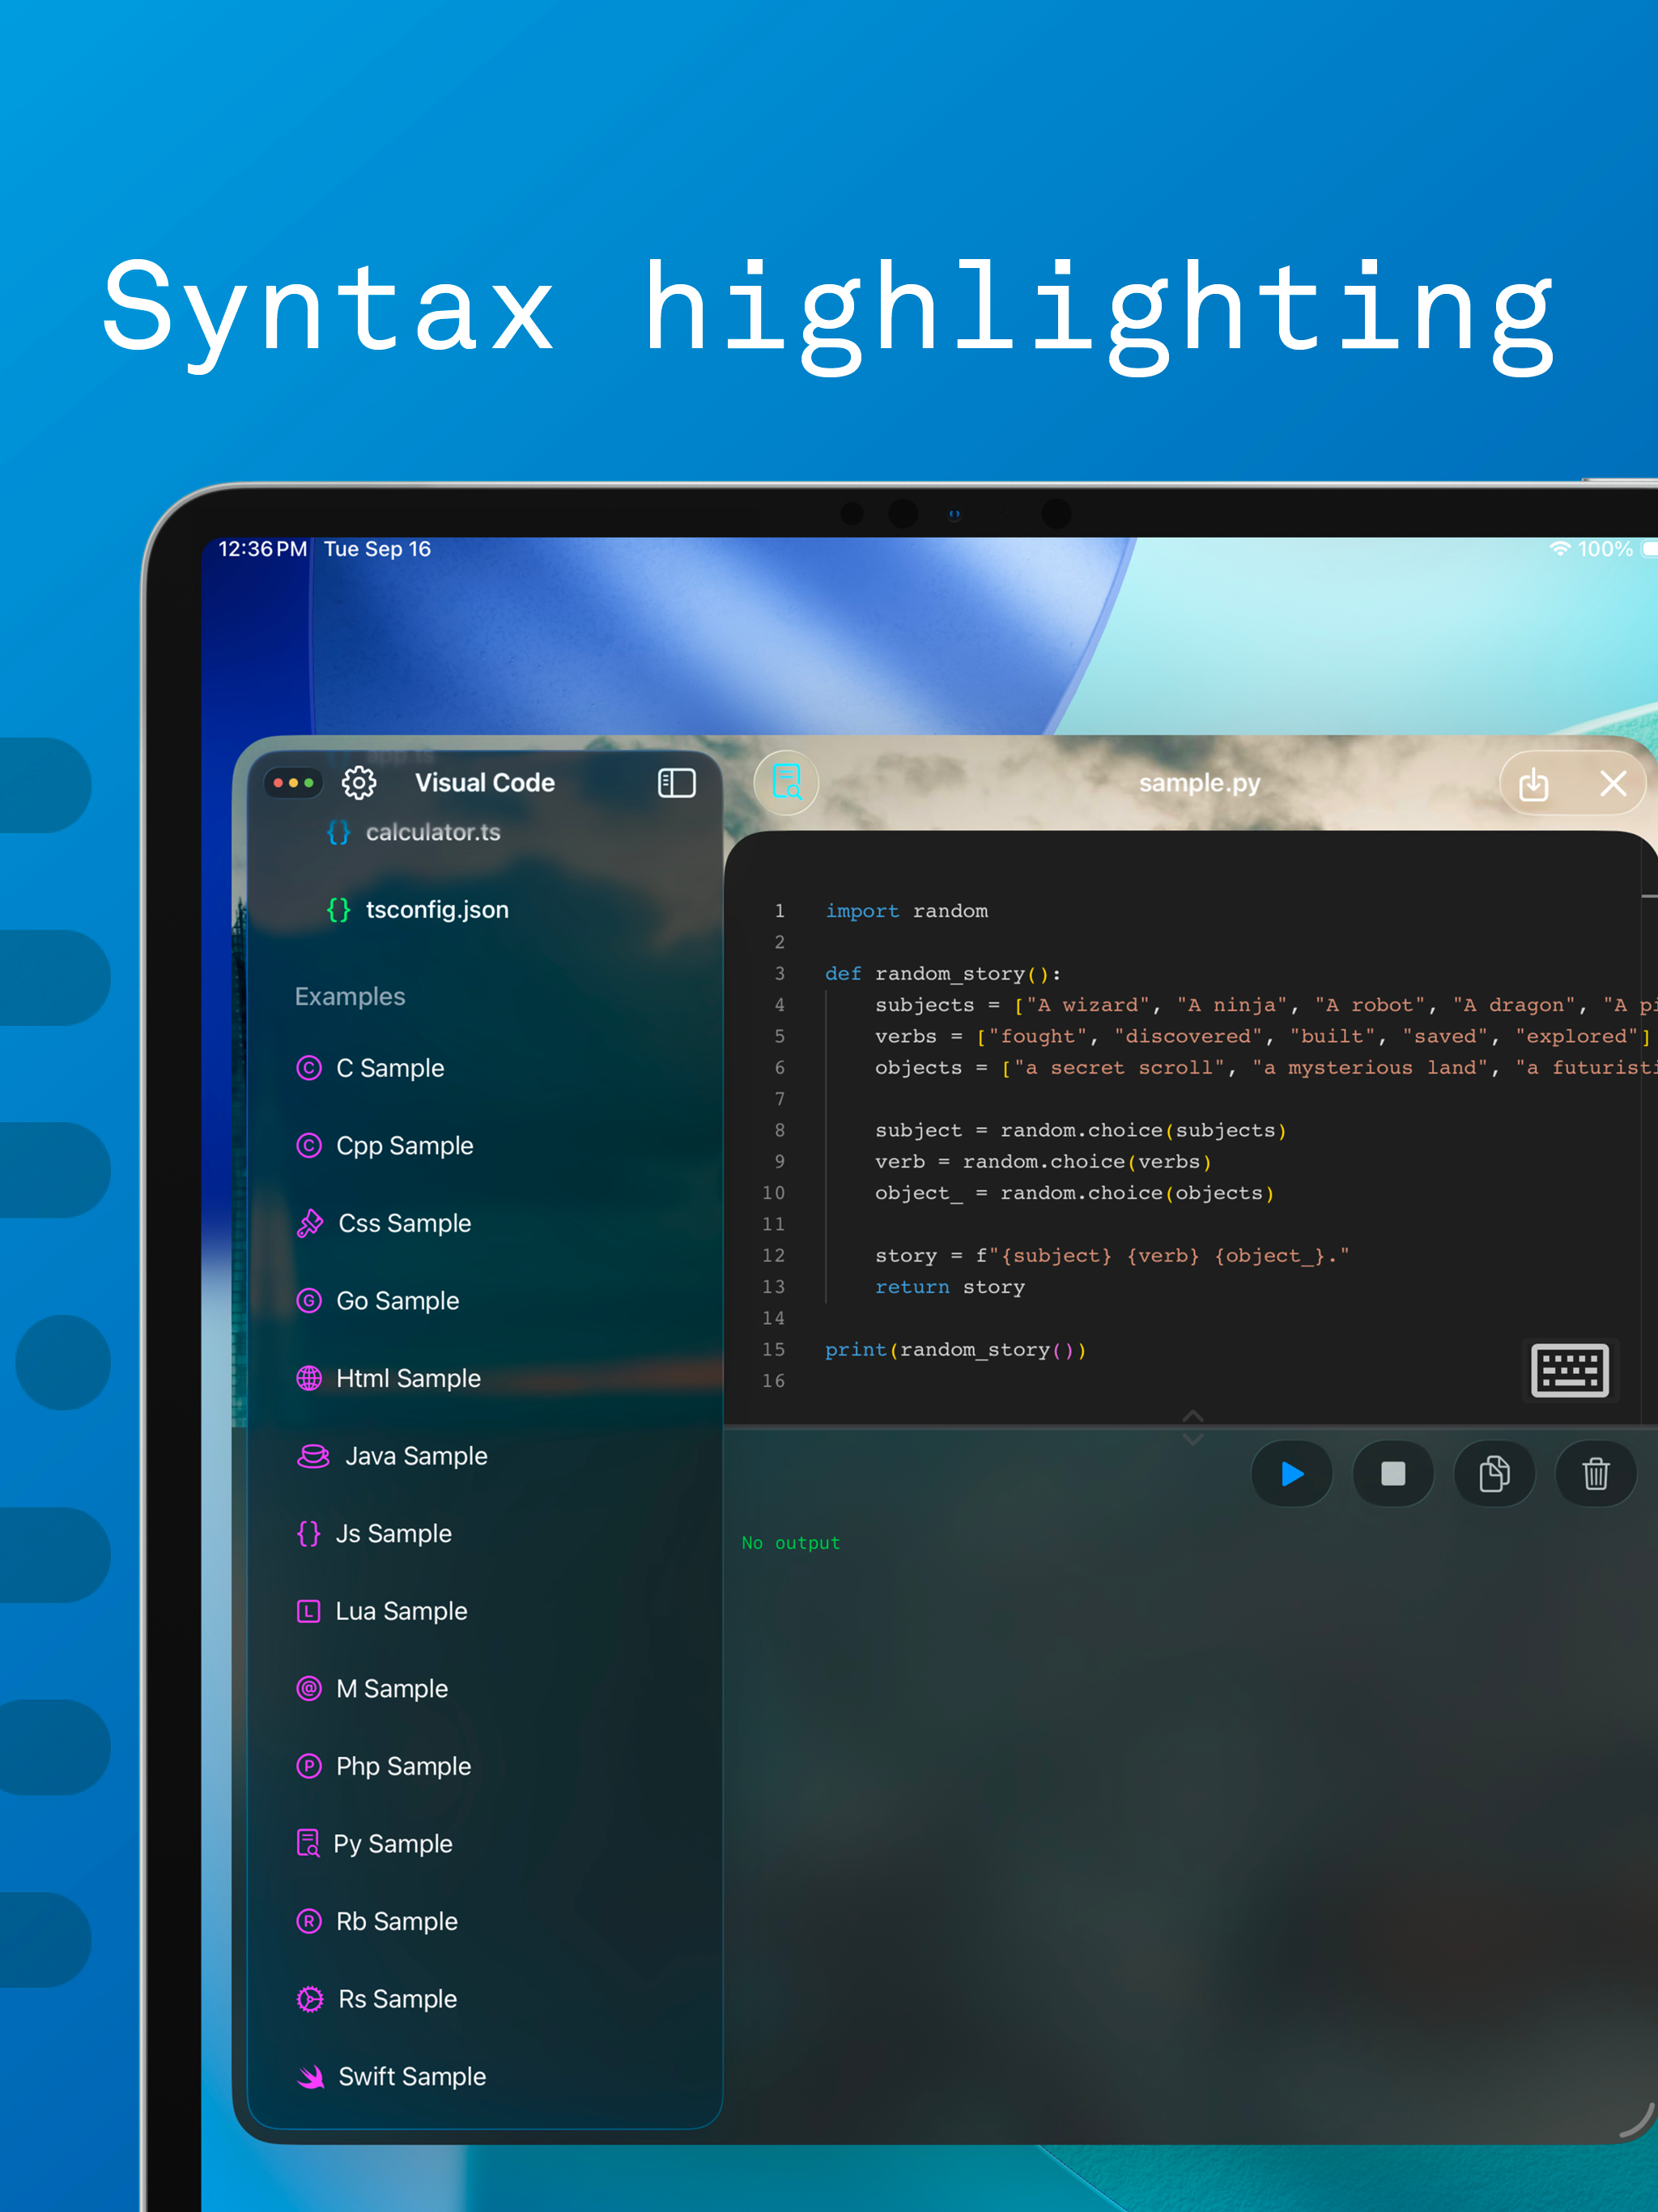This screenshot has width=1658, height=2212.
Task: Open the Lua Sample example
Action: (x=401, y=1611)
